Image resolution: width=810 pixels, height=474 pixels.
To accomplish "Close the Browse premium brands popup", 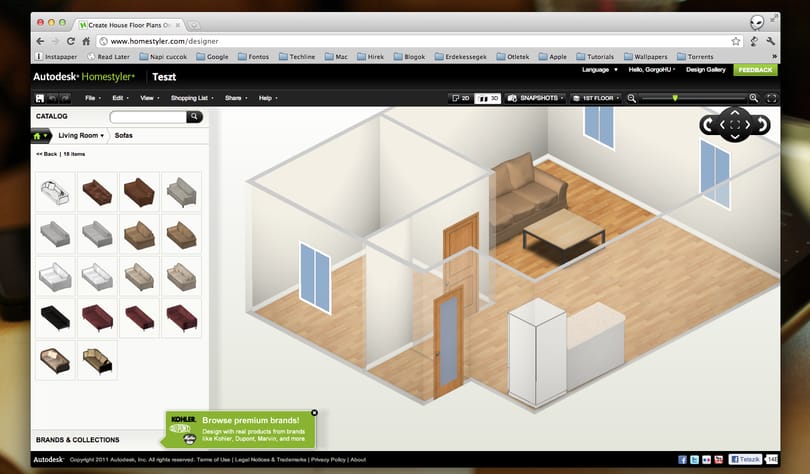I will coord(314,413).
